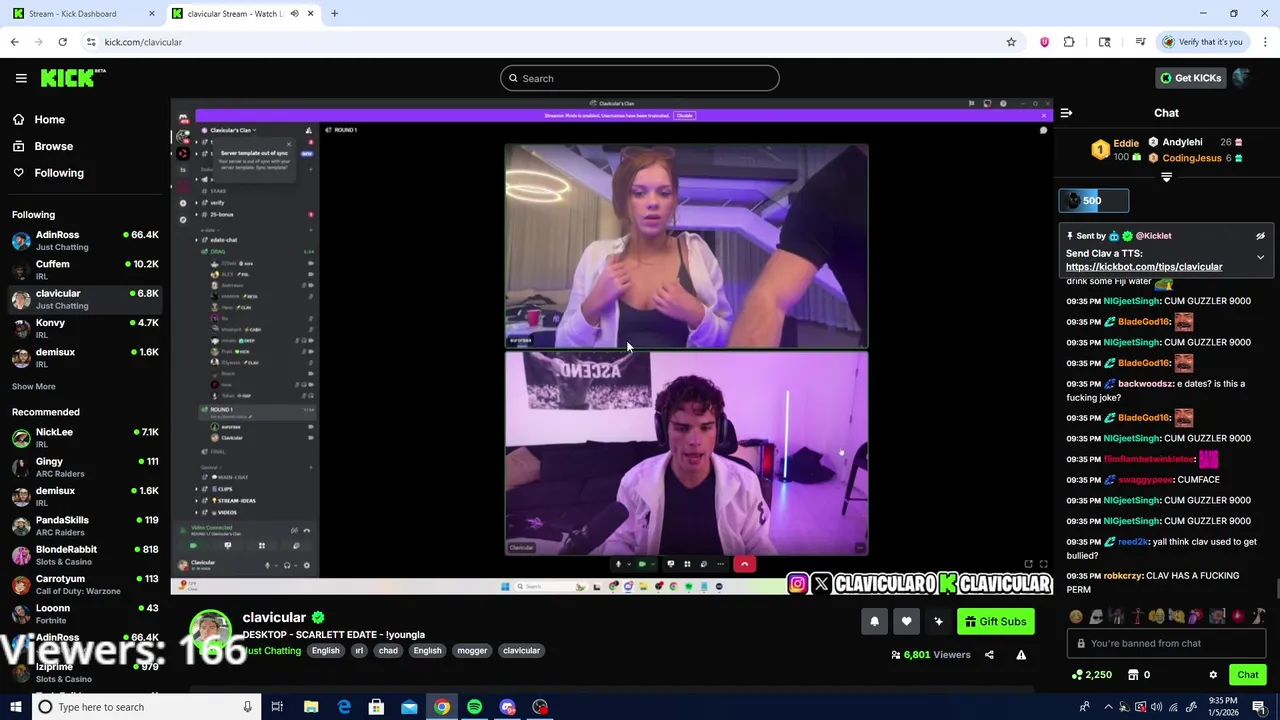
Task: Expand the gift leaderboard
Action: pyautogui.click(x=1166, y=178)
